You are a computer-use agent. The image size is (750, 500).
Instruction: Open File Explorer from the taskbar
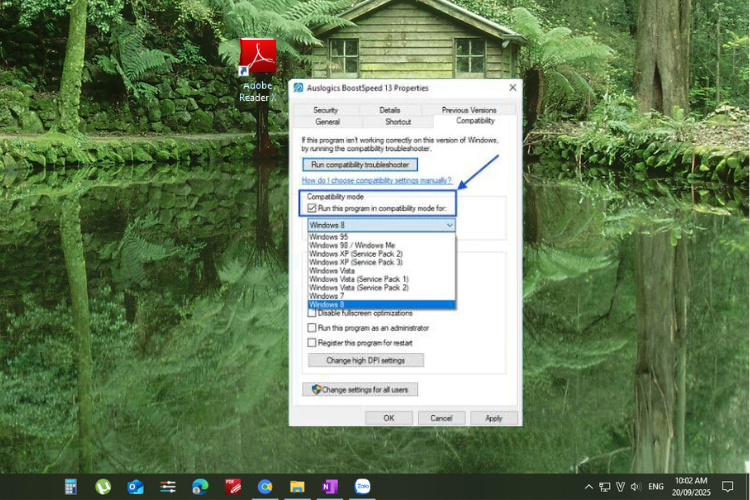point(297,487)
